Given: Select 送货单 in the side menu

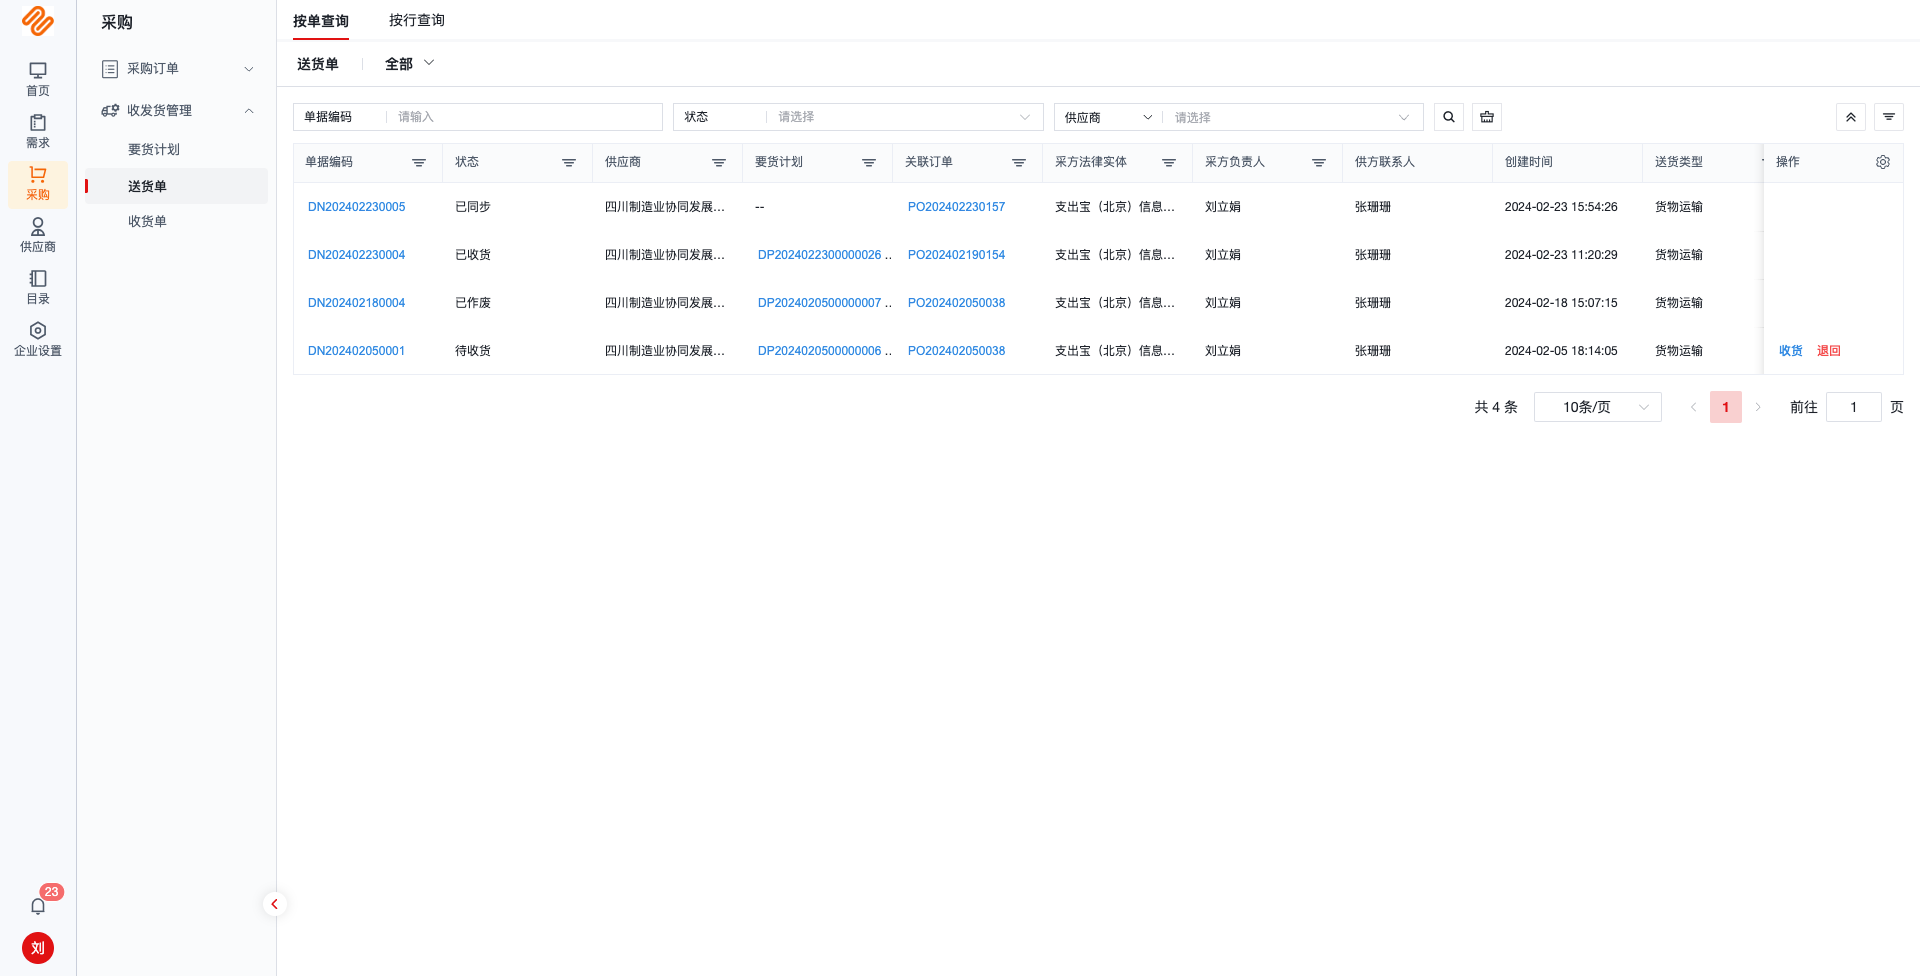Looking at the screenshot, I should (177, 186).
